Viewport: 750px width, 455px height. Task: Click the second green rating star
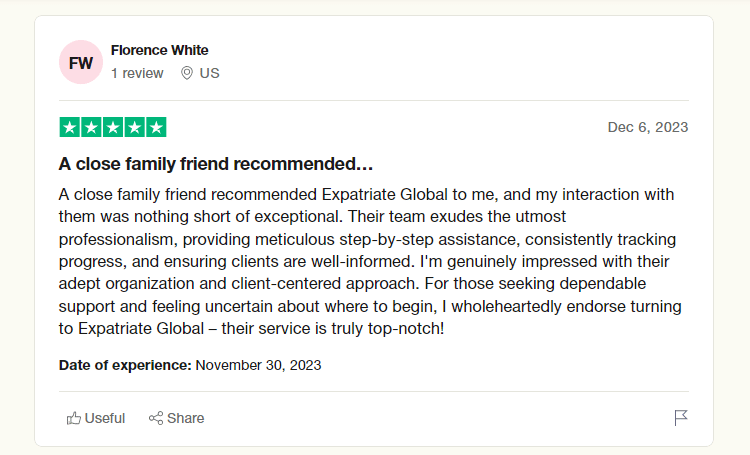click(x=91, y=127)
